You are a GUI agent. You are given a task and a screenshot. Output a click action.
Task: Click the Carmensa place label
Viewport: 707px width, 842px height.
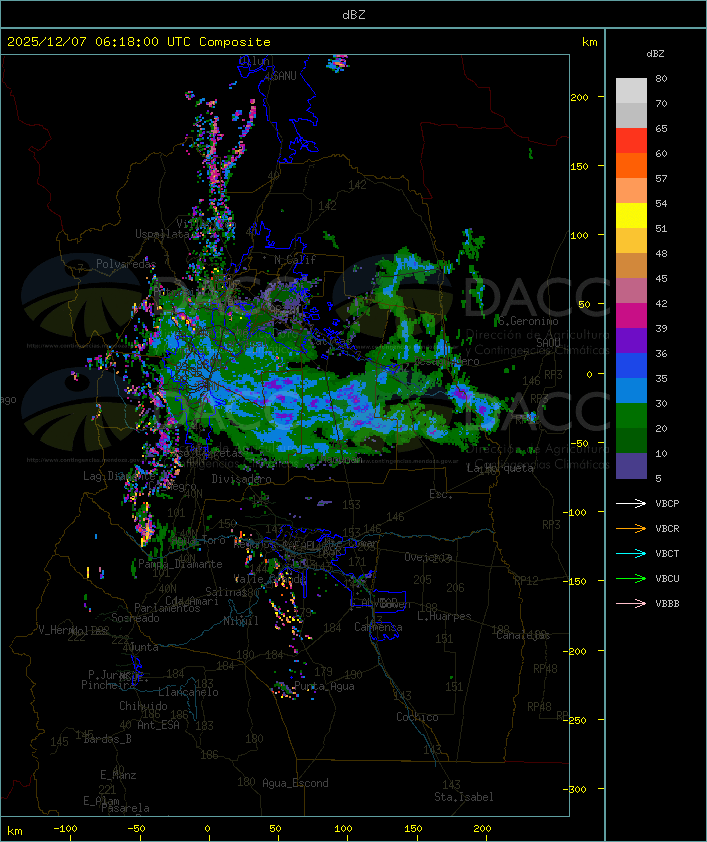tap(378, 627)
